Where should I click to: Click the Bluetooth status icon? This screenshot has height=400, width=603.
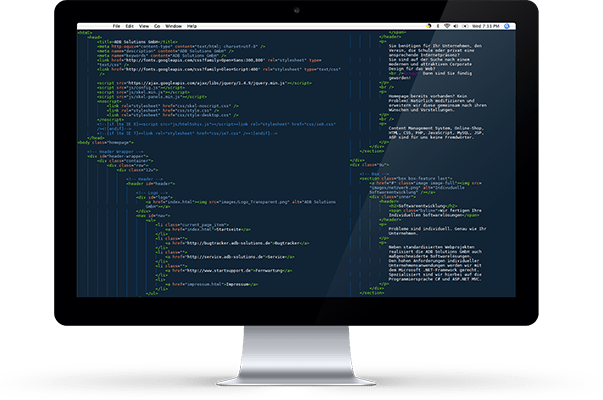438,26
